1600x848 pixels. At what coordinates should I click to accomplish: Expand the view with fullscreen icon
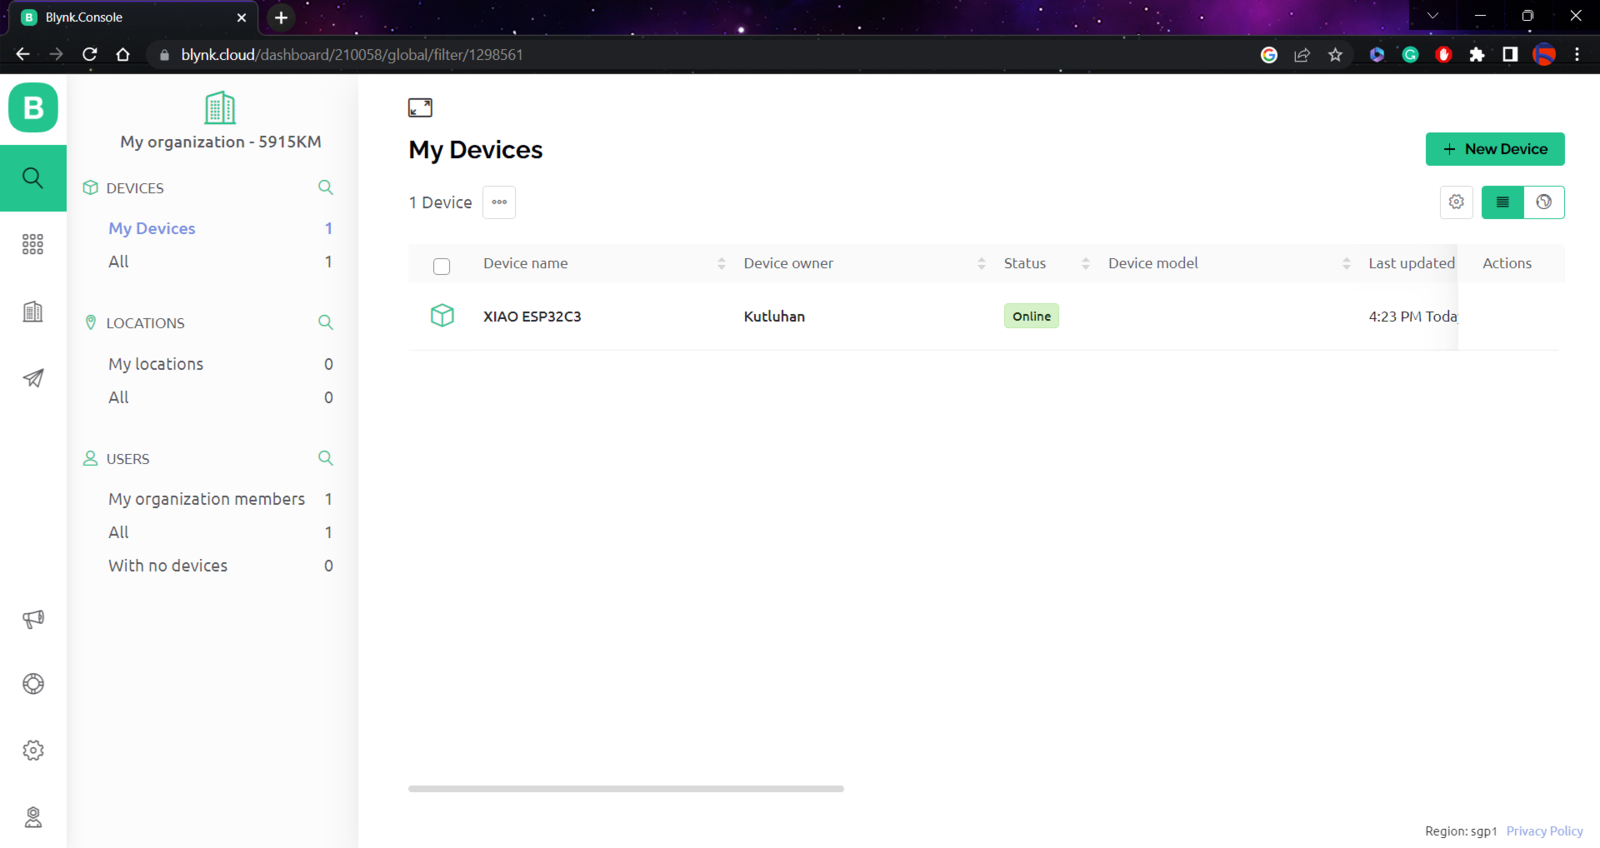click(420, 107)
